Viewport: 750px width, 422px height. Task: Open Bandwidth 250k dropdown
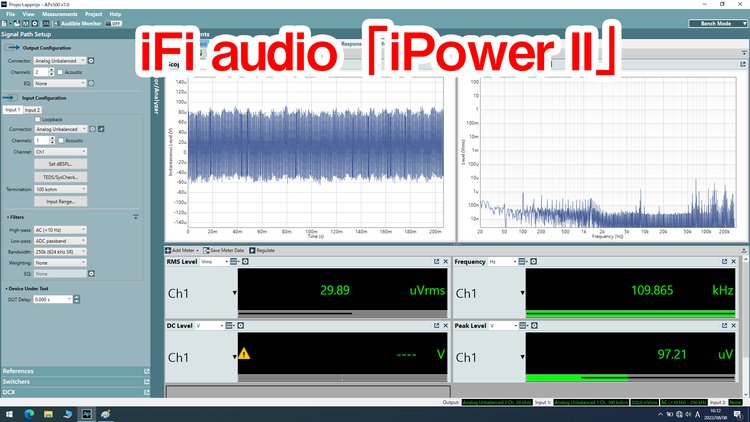(x=61, y=252)
